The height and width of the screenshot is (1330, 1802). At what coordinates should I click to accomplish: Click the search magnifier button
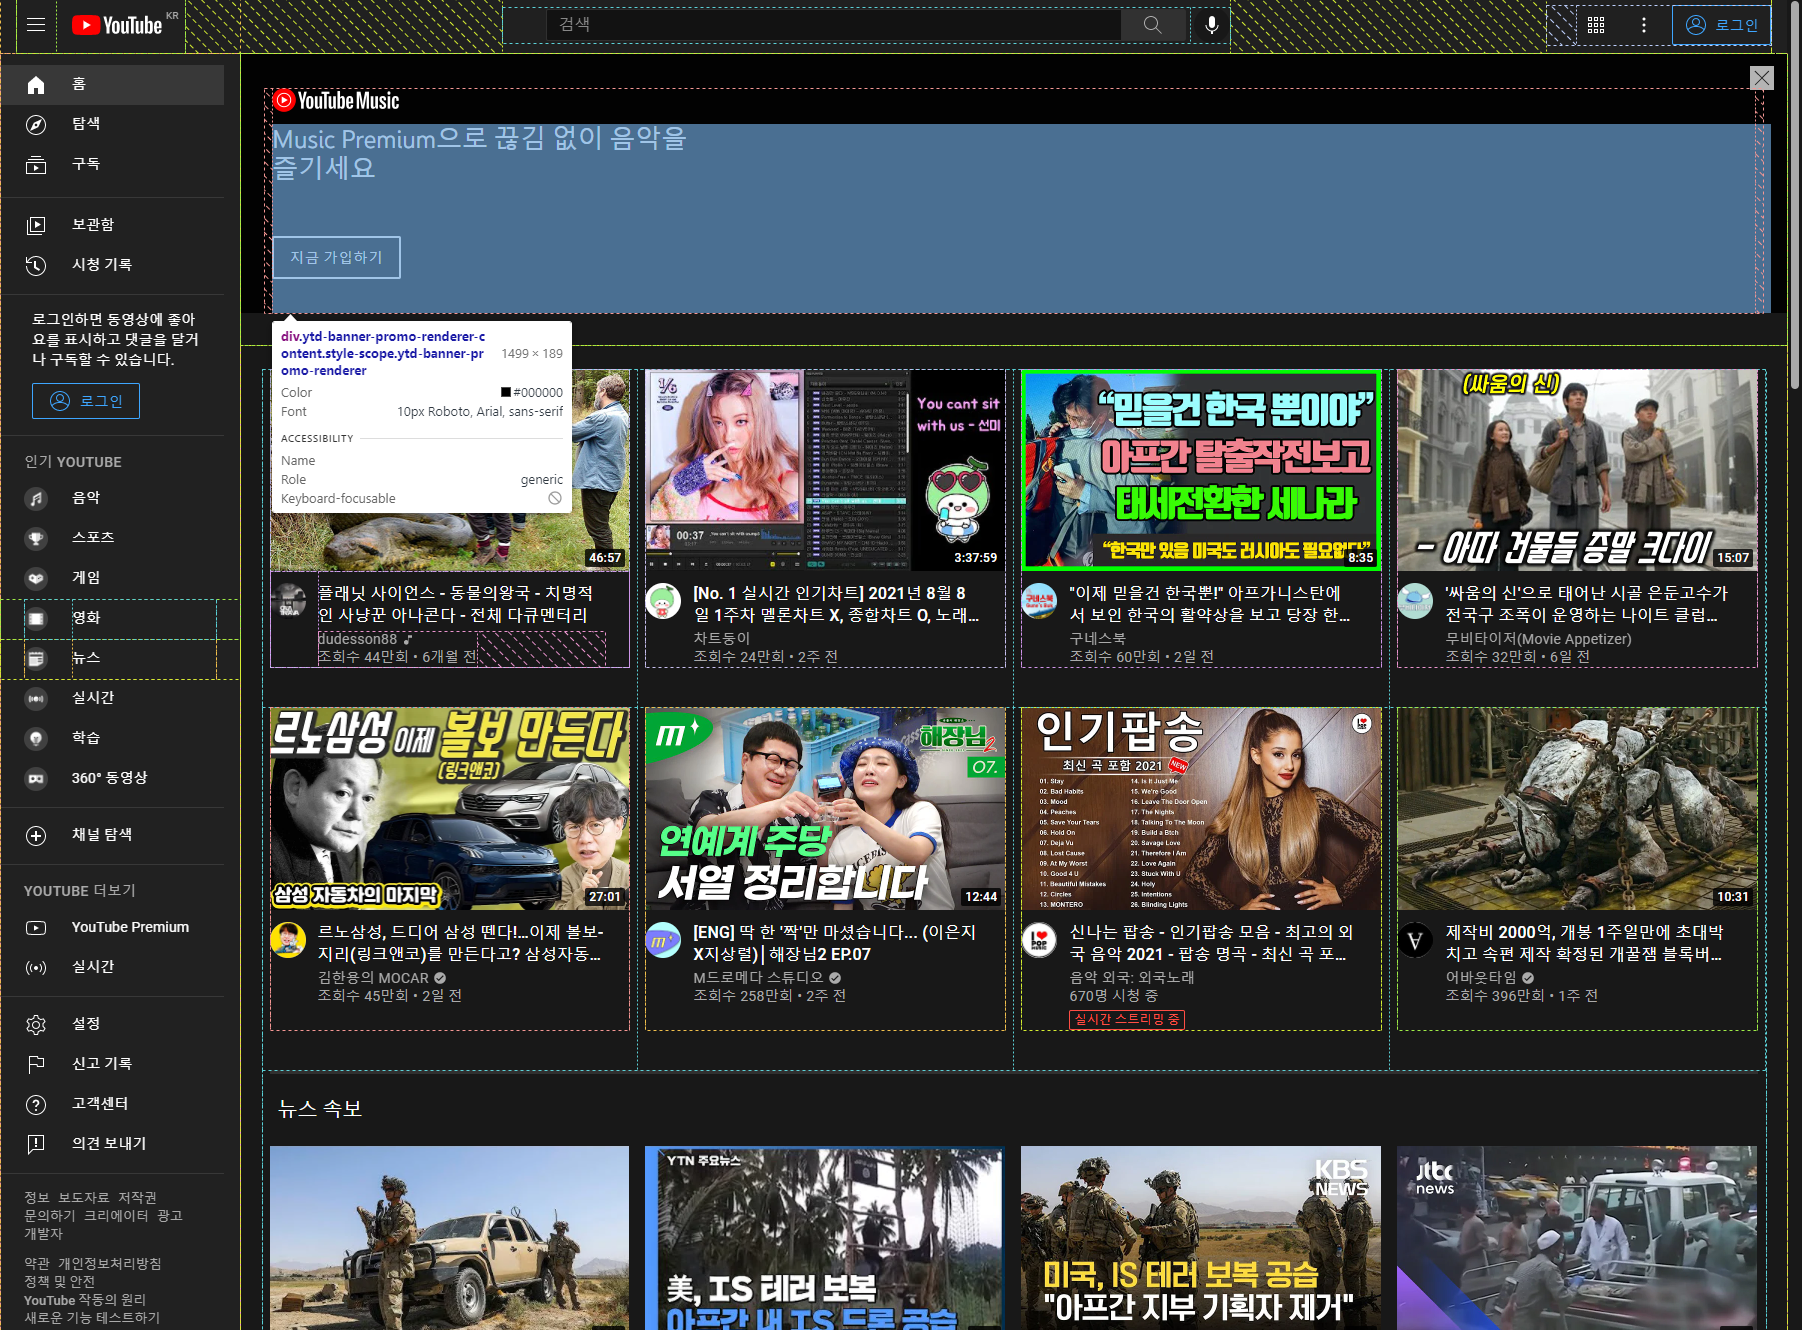(1153, 25)
